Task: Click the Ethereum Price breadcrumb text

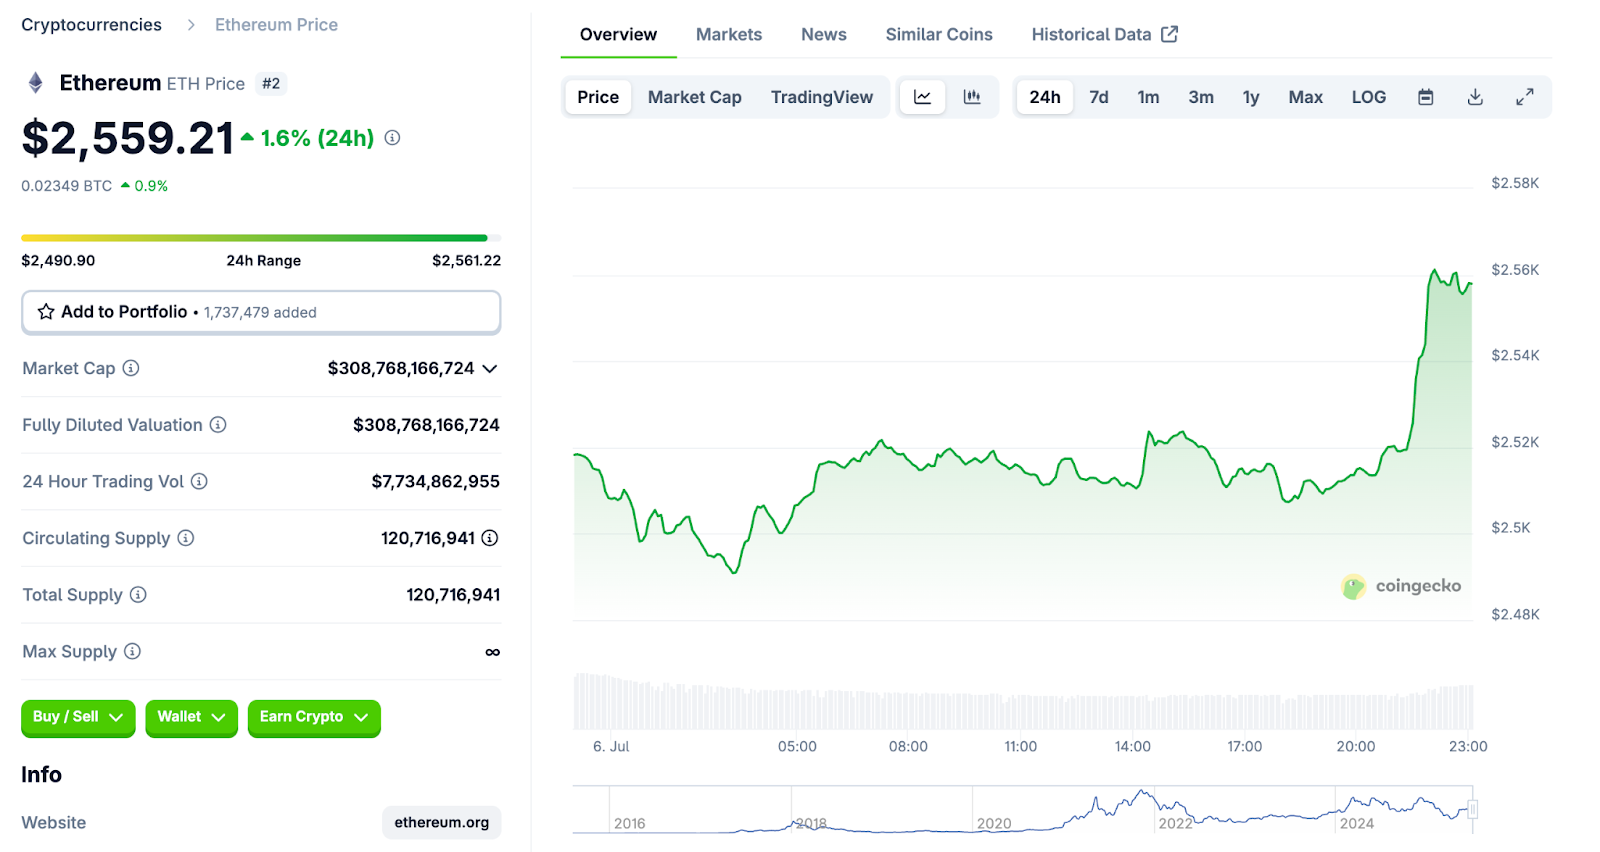Action: coord(276,25)
